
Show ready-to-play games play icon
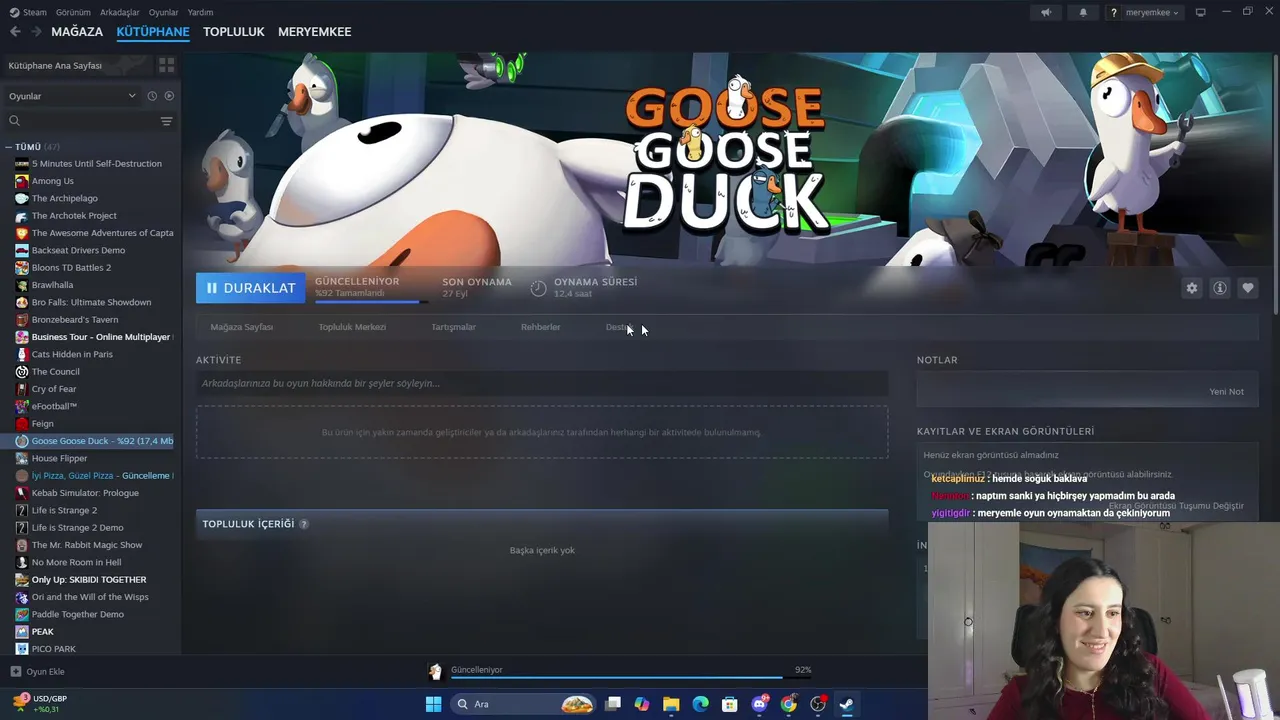[169, 96]
